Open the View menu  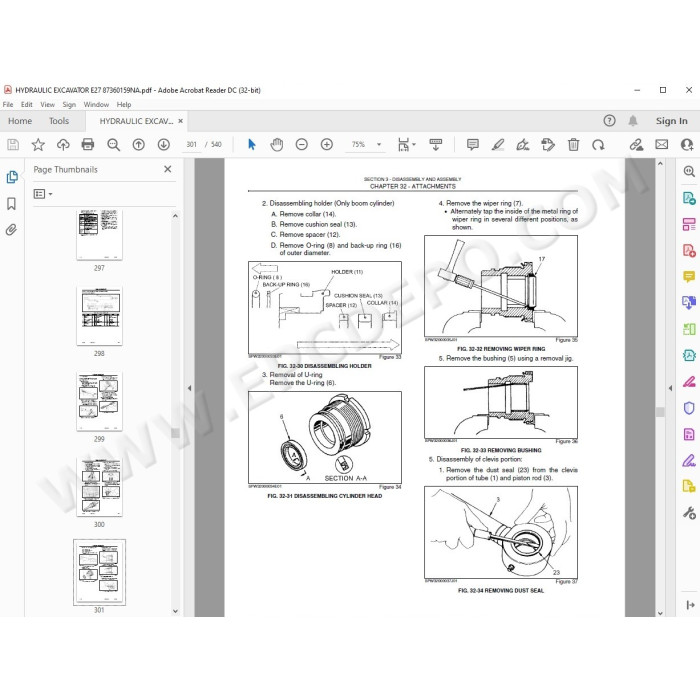tap(47, 104)
